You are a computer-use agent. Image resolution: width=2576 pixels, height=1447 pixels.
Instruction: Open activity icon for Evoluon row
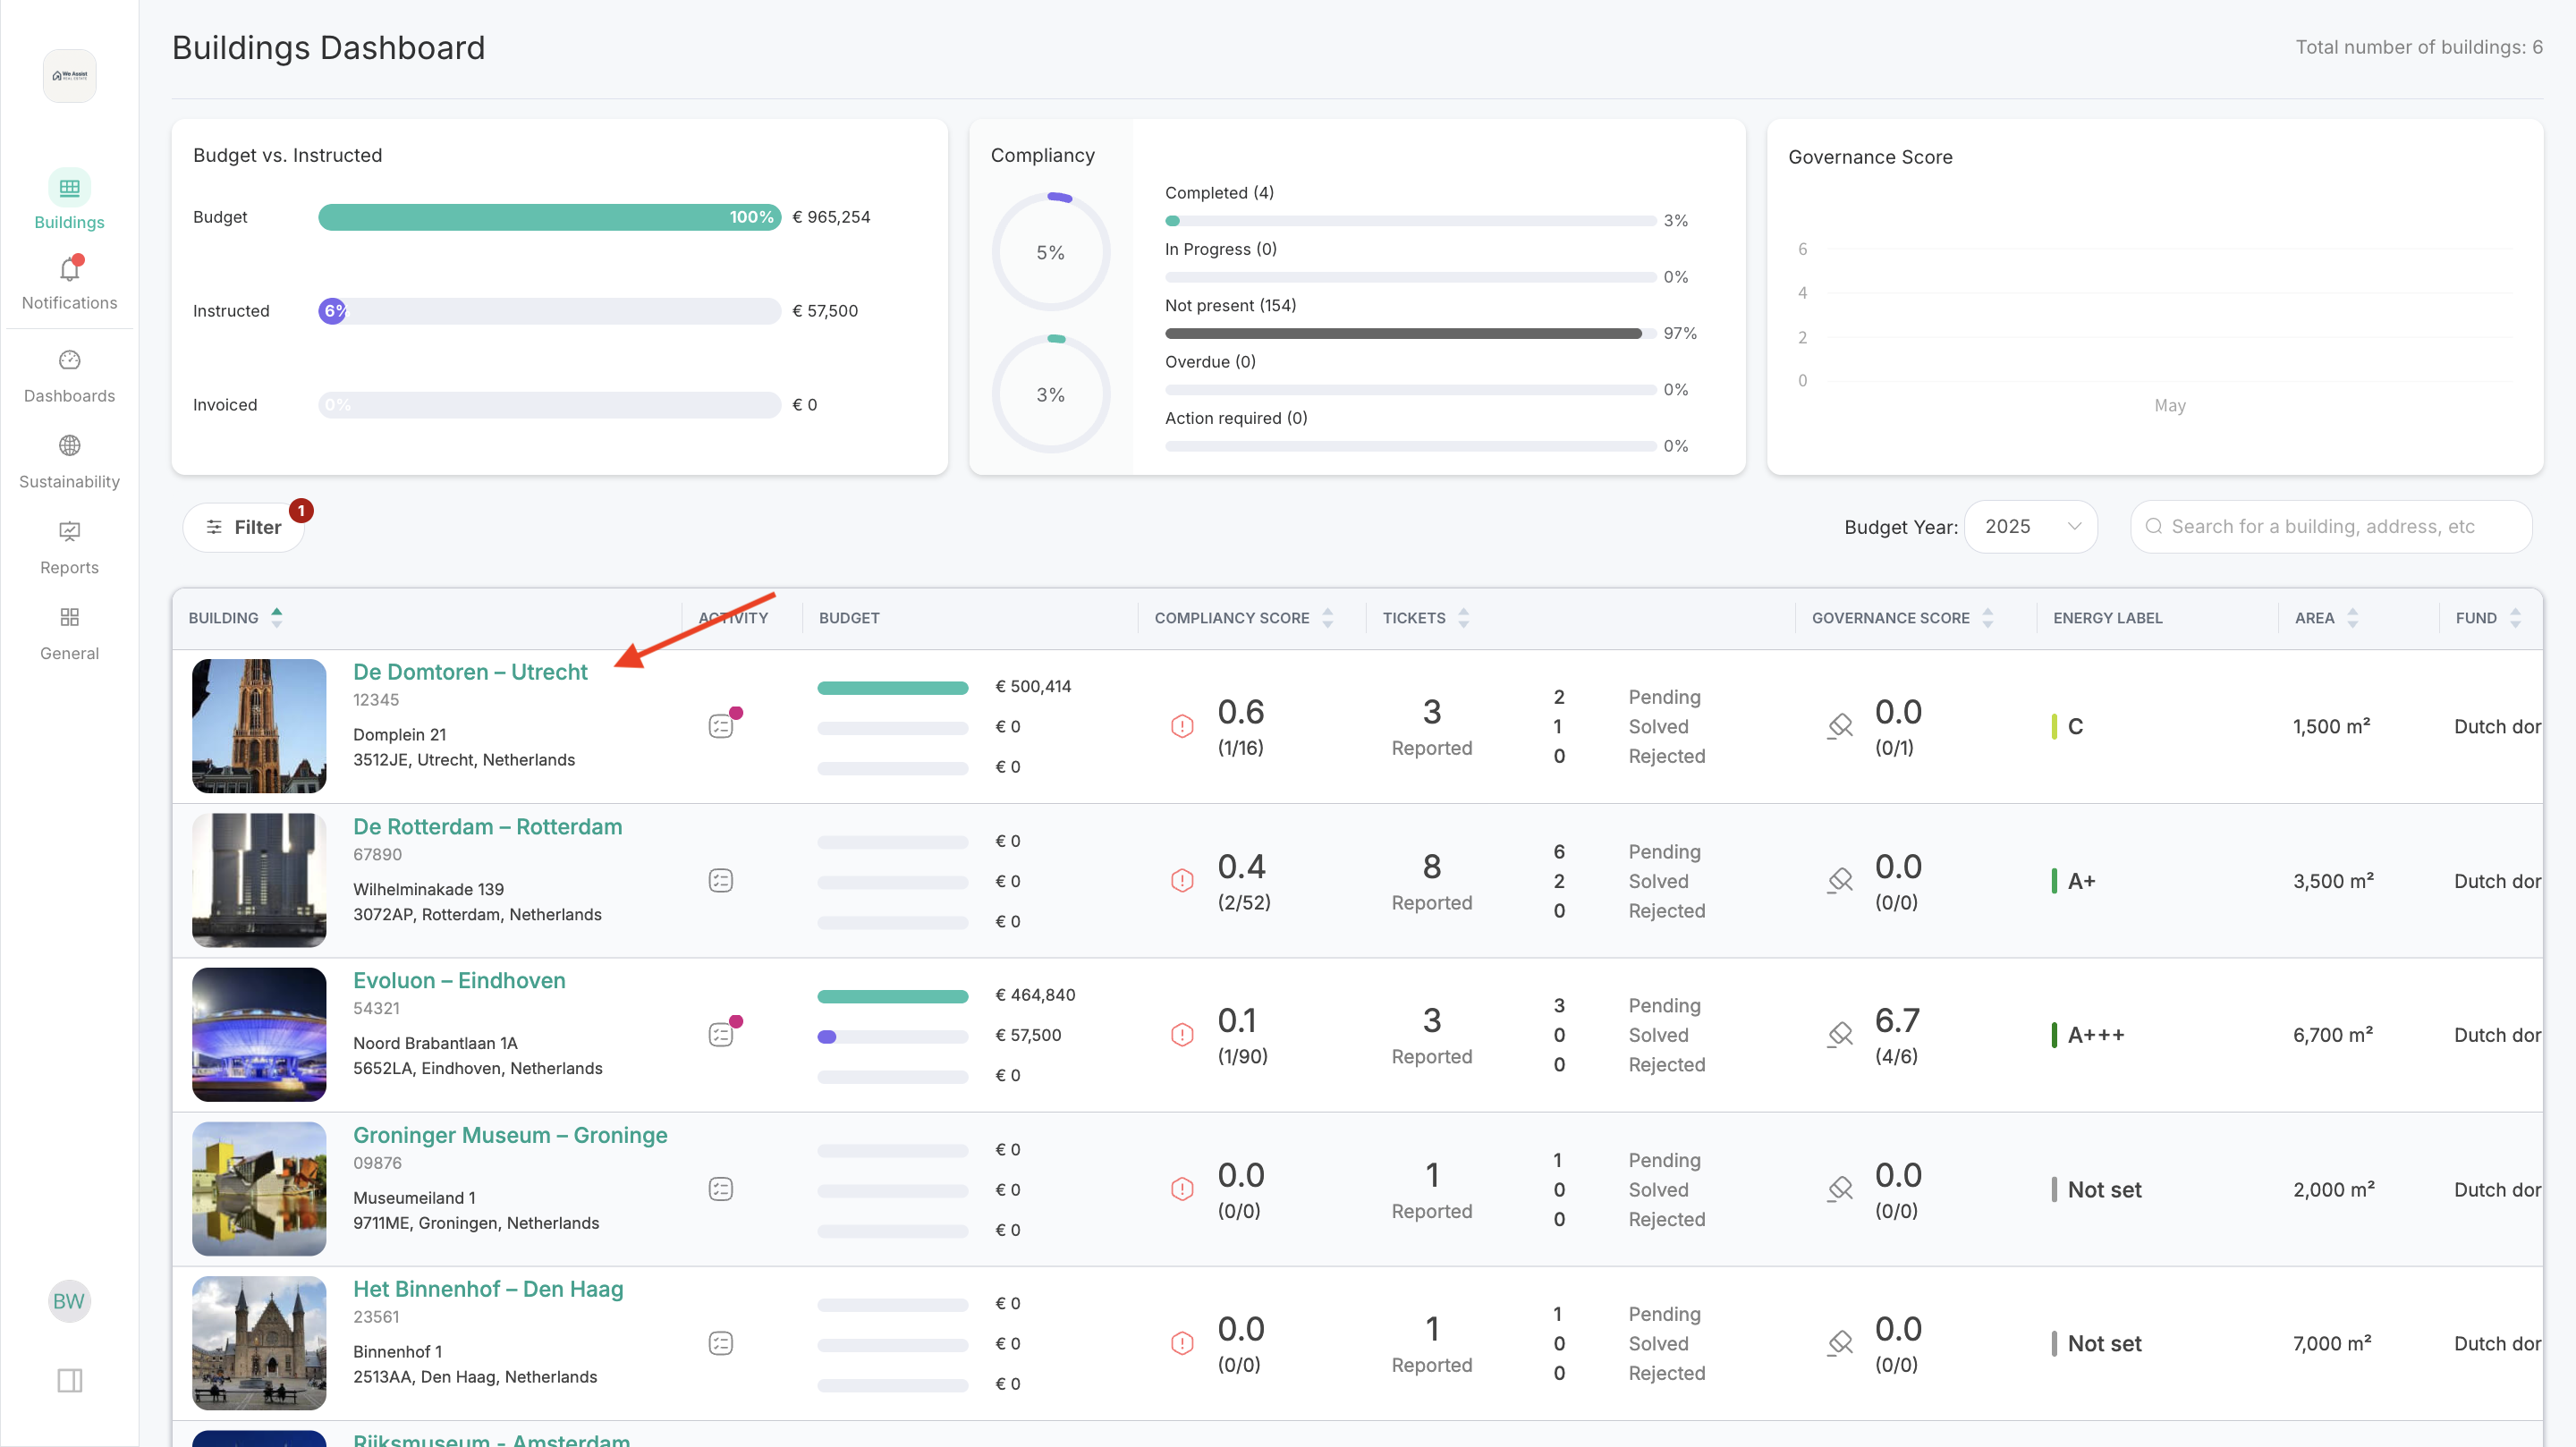point(721,1034)
